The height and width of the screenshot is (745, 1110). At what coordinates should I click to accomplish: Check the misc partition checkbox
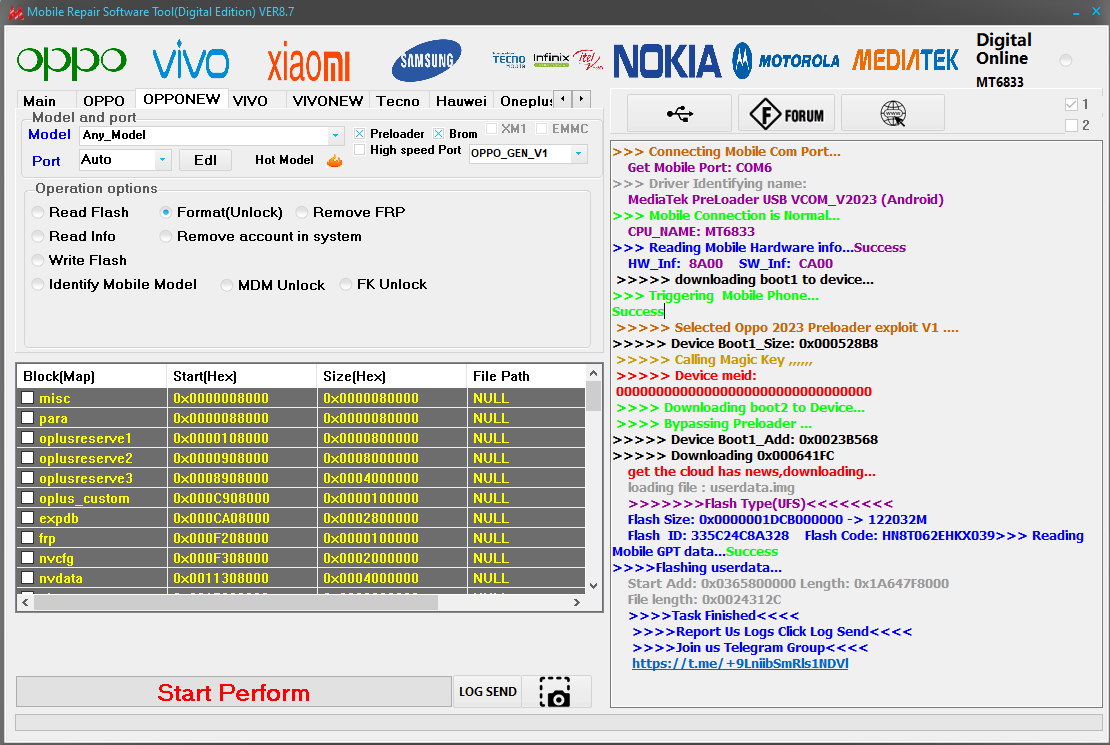[x=28, y=398]
